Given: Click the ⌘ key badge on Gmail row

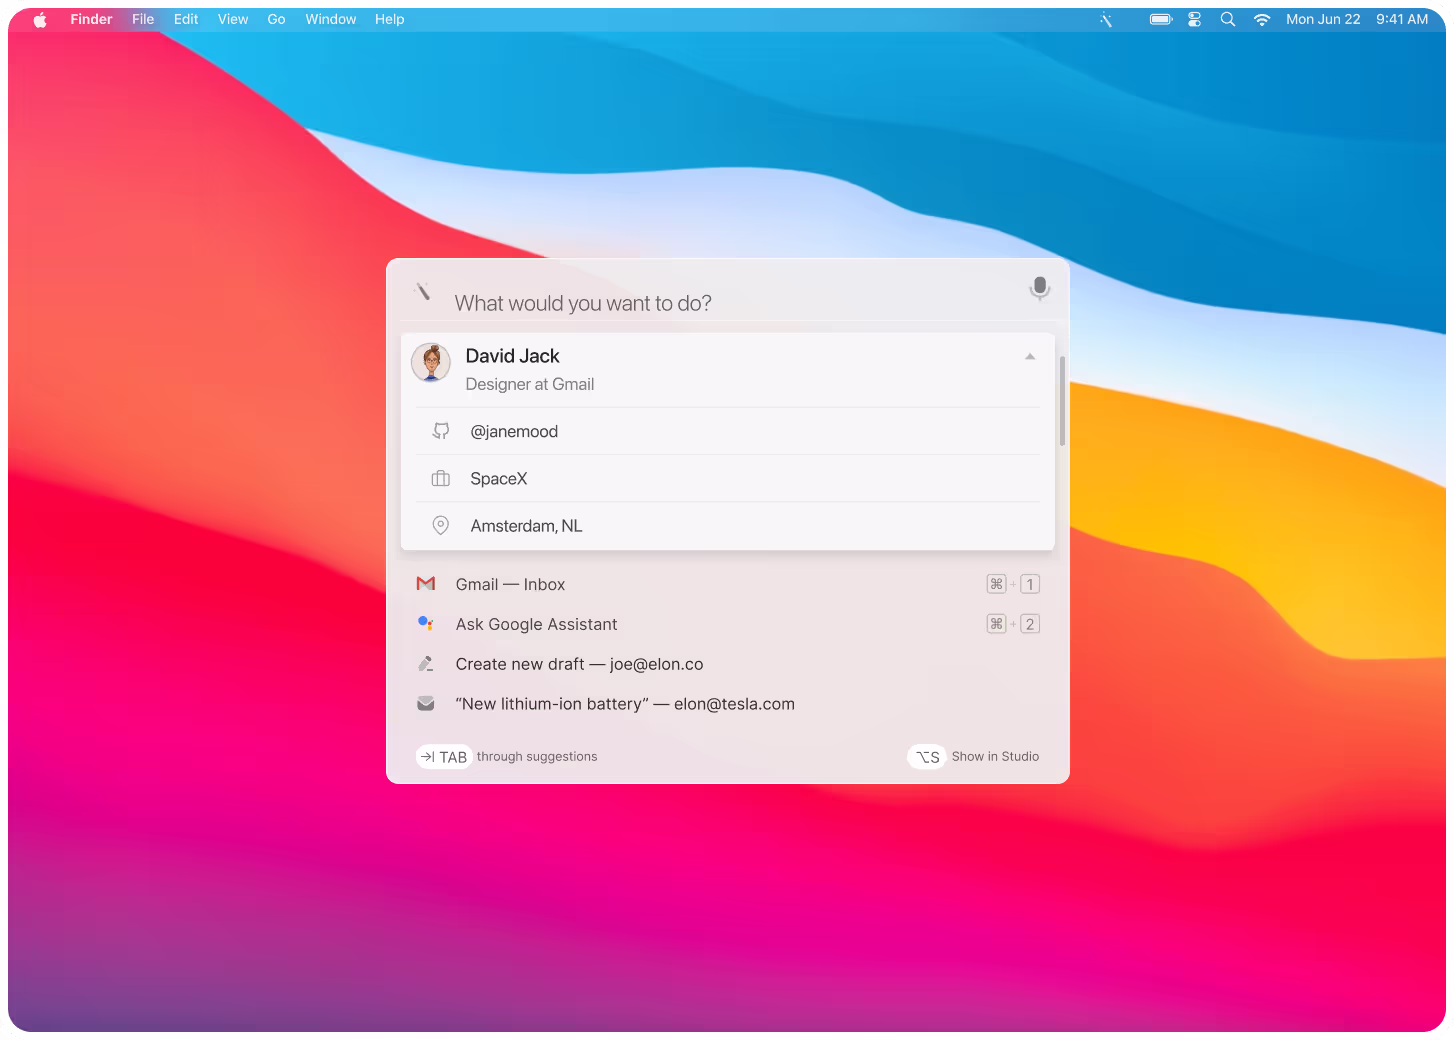Looking at the screenshot, I should (x=996, y=584).
